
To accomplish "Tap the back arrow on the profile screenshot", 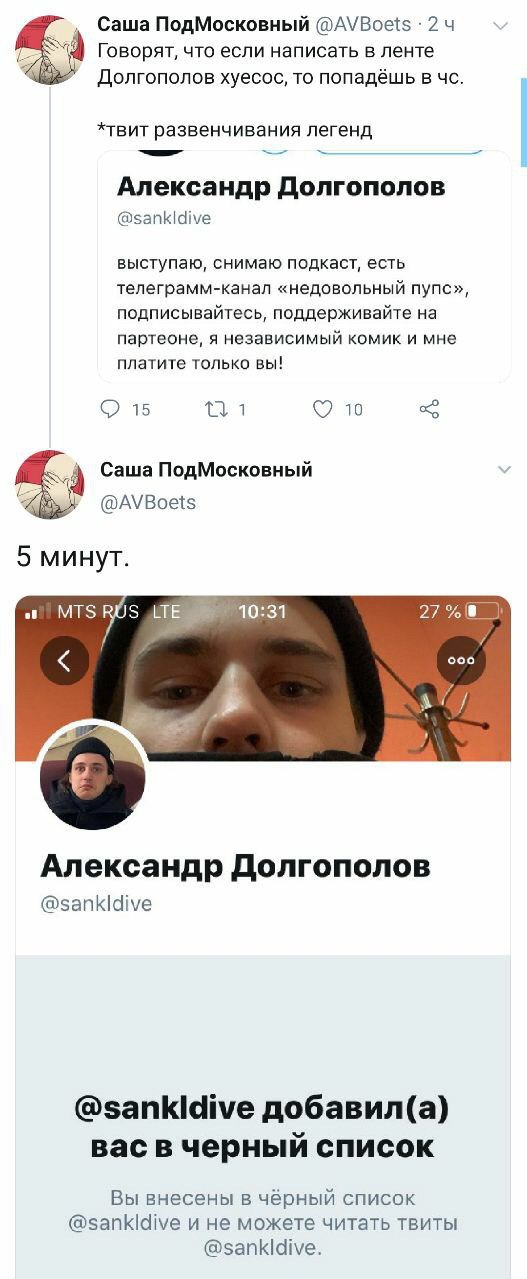I will coord(65,660).
